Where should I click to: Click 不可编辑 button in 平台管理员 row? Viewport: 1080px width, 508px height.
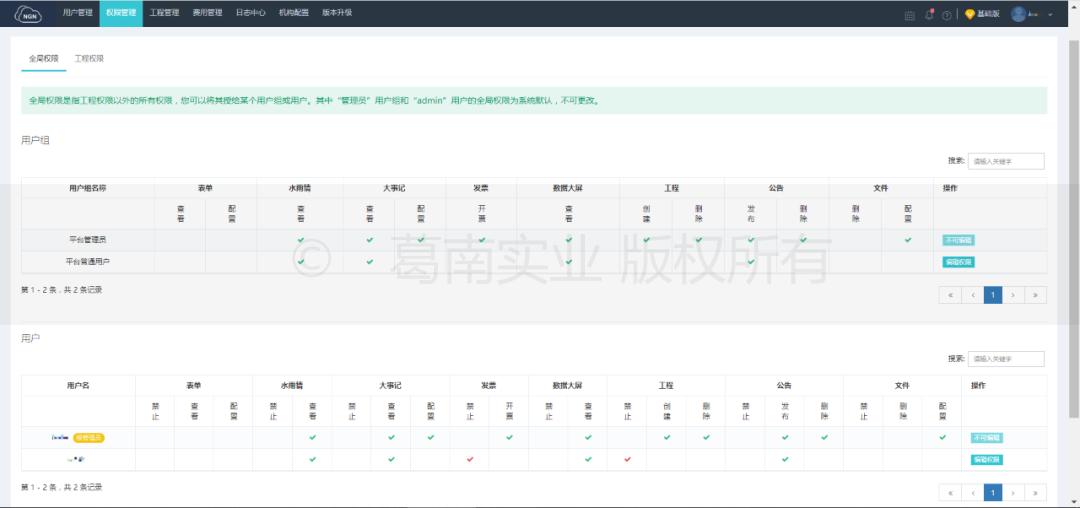coord(958,240)
